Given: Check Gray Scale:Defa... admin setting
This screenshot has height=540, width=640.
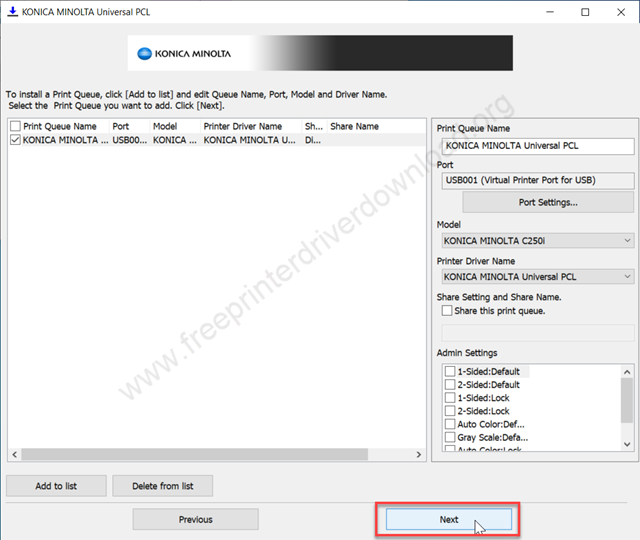Looking at the screenshot, I should coord(450,437).
